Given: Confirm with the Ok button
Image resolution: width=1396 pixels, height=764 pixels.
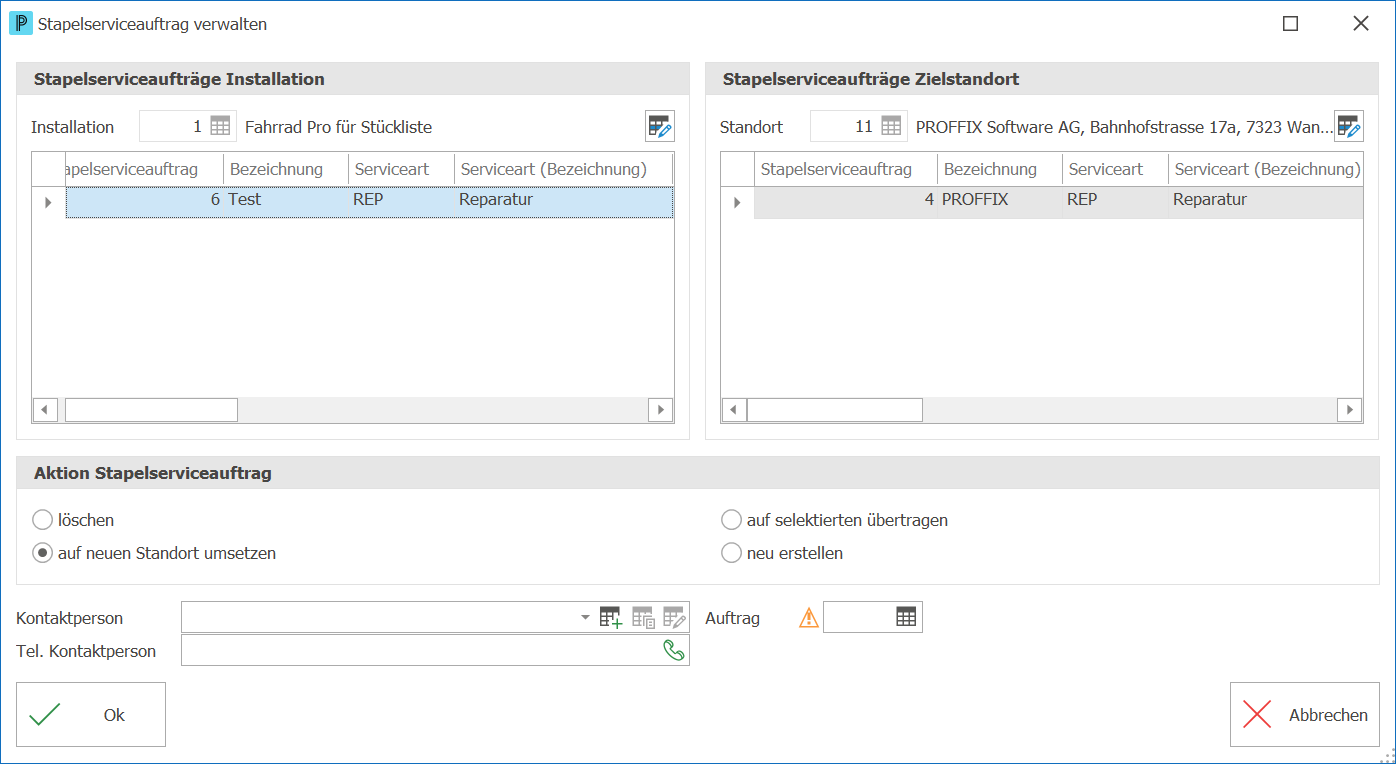Looking at the screenshot, I should click(91, 715).
